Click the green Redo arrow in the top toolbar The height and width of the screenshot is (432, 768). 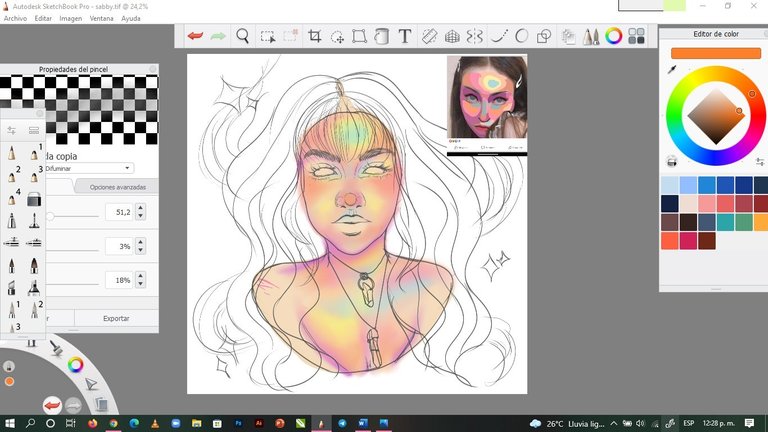tap(218, 36)
